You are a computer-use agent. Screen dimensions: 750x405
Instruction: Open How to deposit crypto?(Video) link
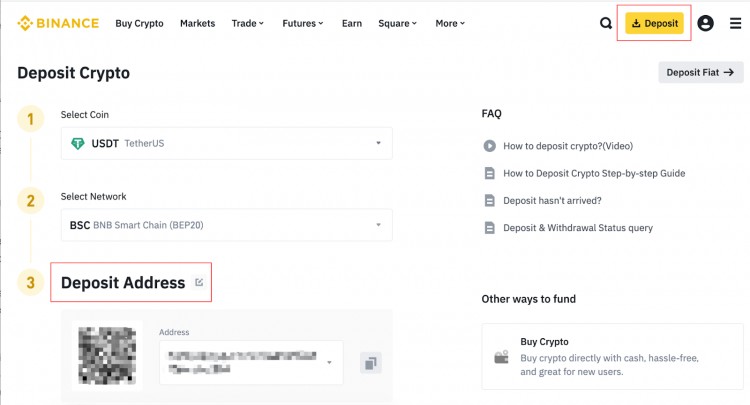568,146
